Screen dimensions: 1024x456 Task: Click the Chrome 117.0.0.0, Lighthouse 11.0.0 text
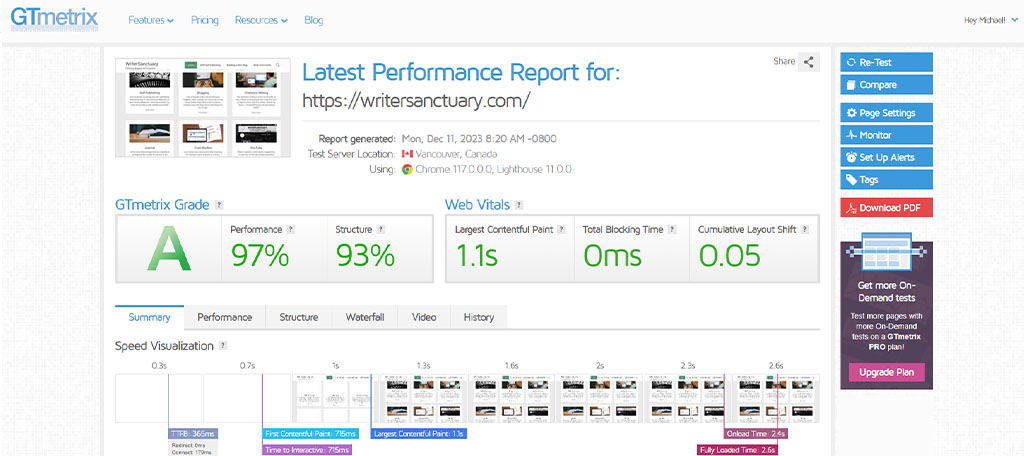point(494,169)
